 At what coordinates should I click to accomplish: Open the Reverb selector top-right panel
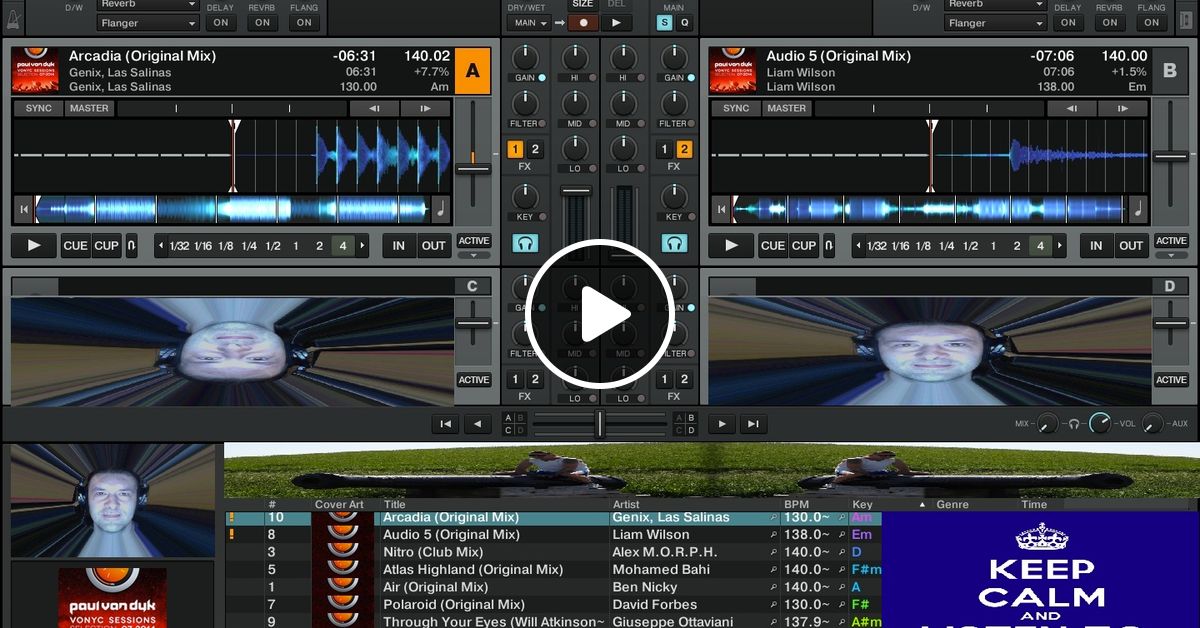pos(994,5)
